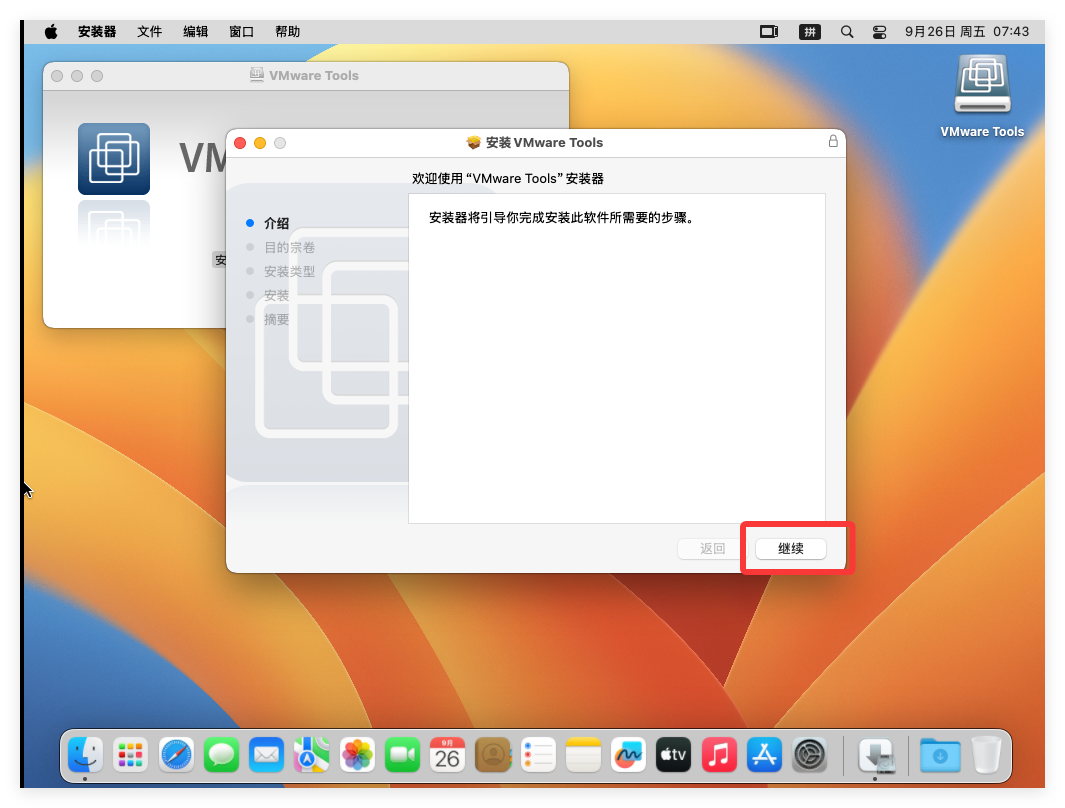Open FaceTime from the Dock
This screenshot has width=1065, height=808.
point(402,755)
